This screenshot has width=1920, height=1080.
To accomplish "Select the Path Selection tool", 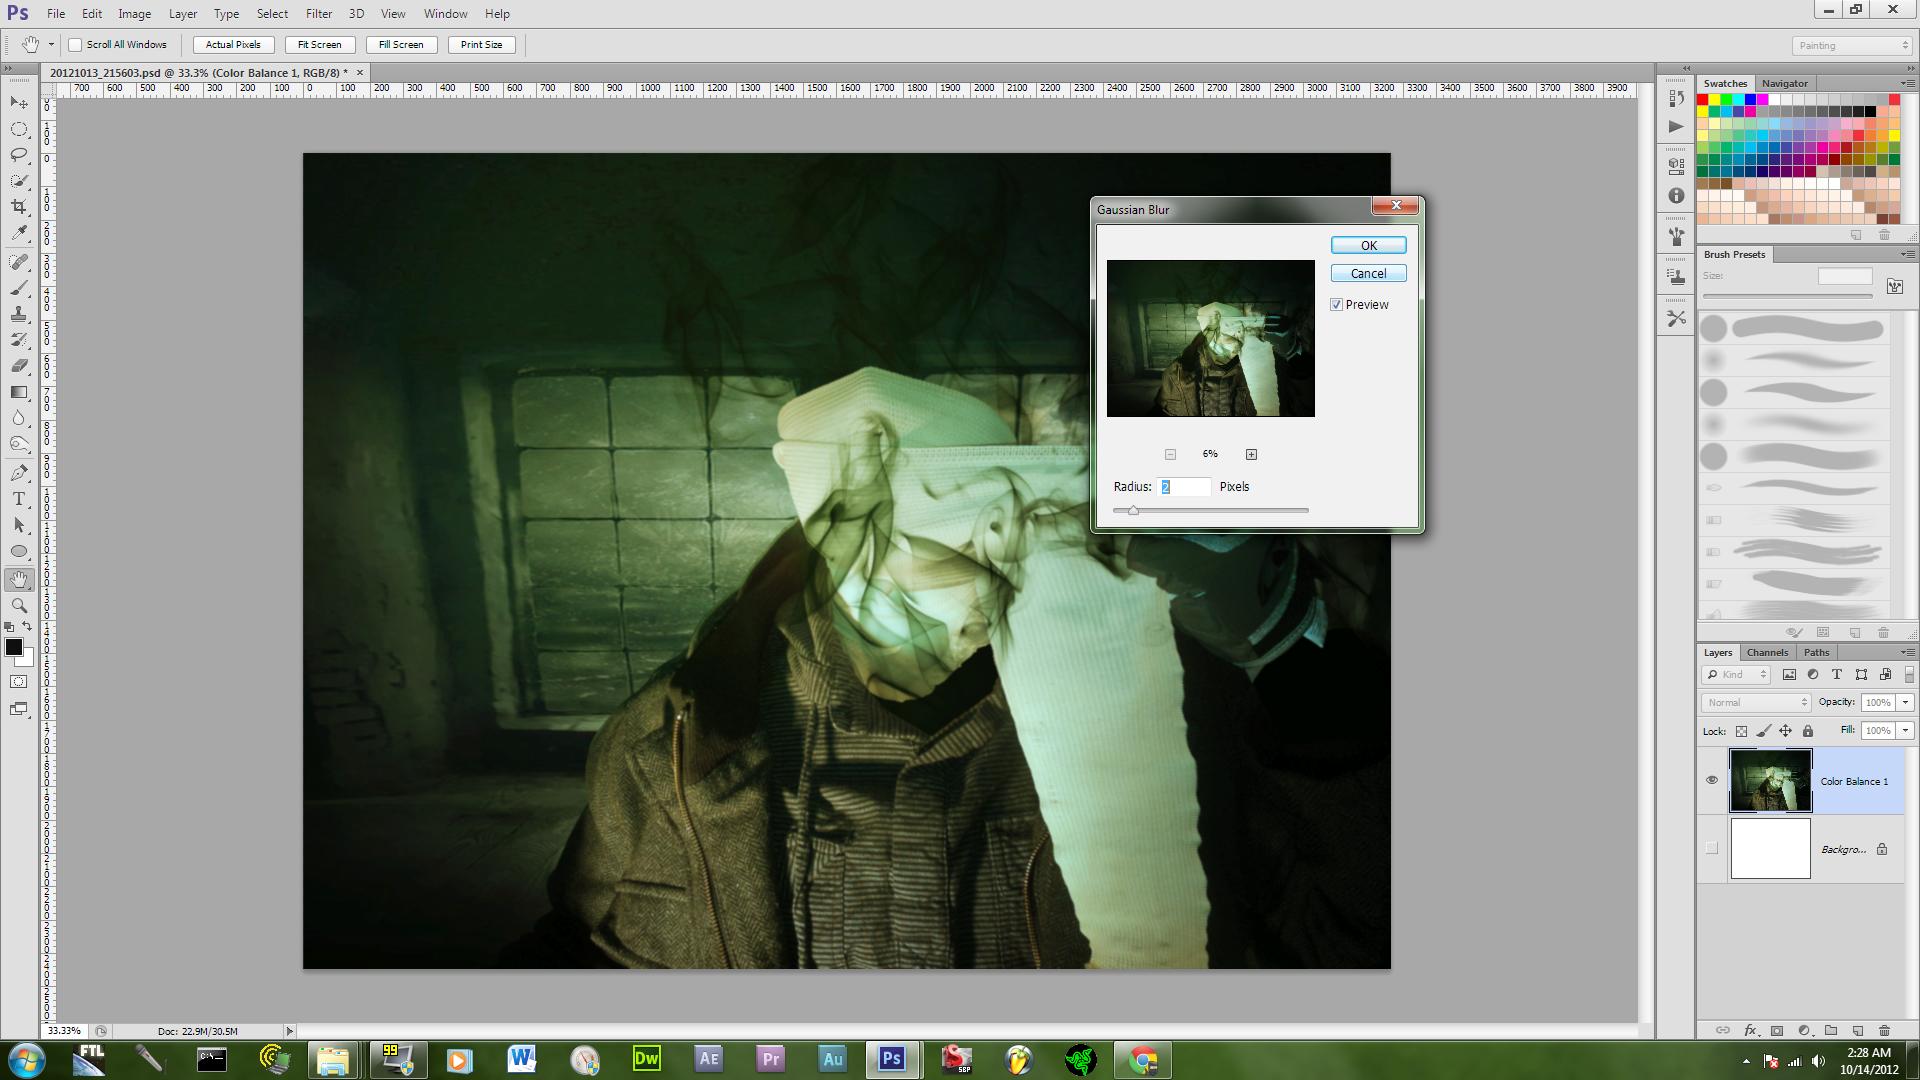I will 19,525.
